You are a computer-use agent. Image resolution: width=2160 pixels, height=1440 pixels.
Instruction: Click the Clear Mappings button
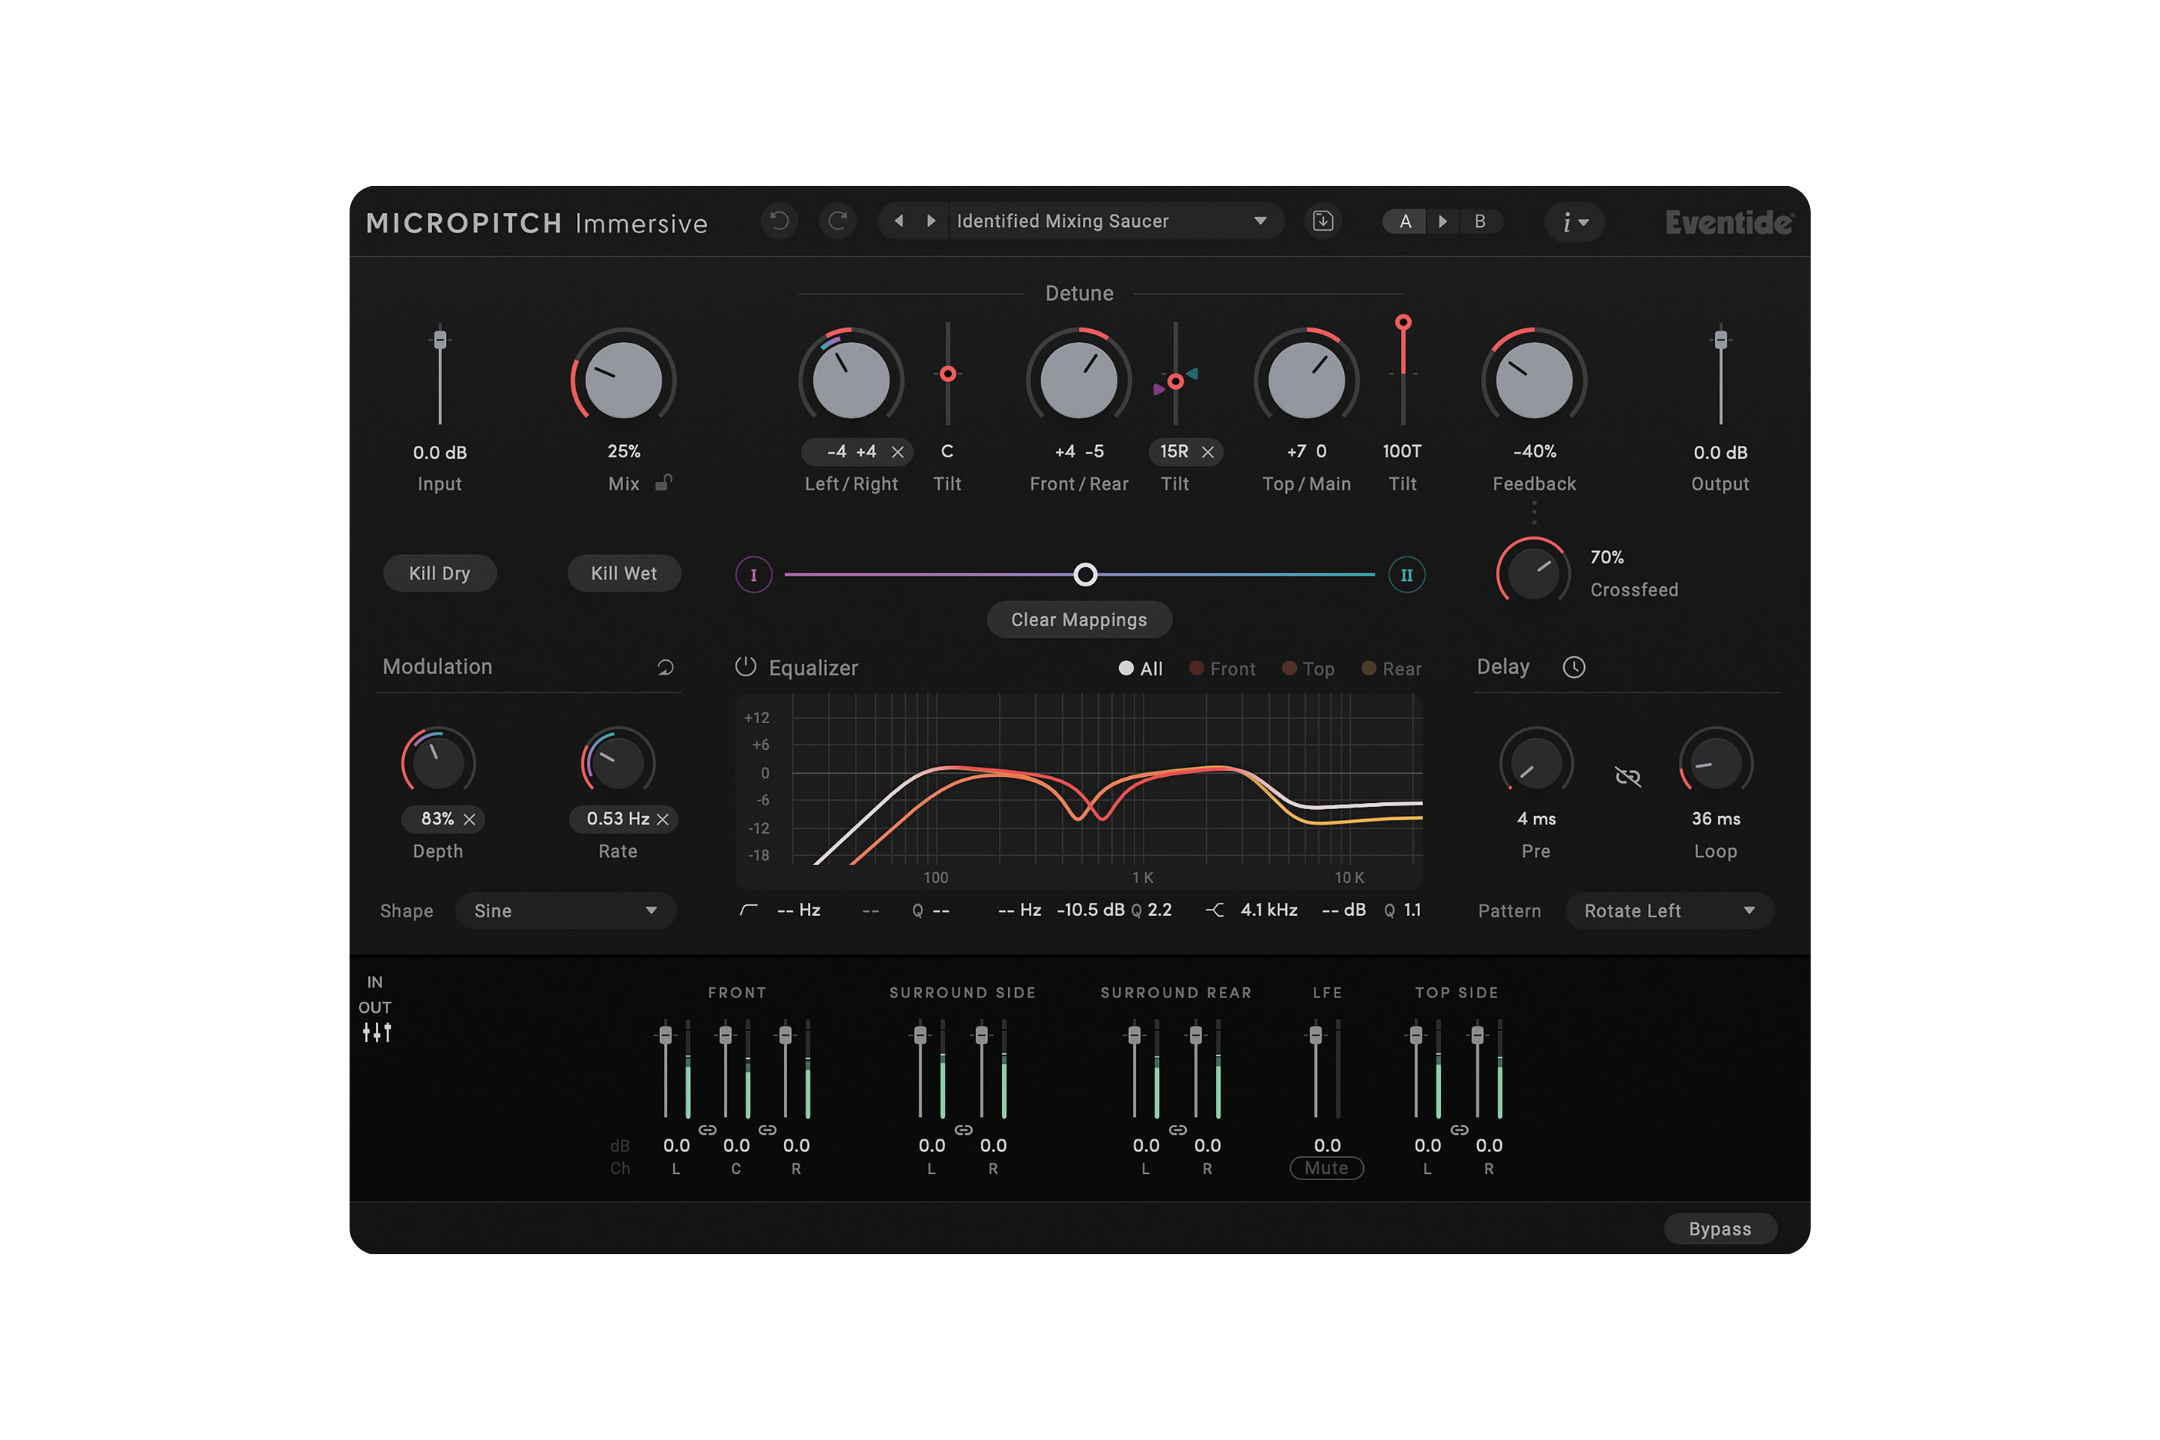pos(1079,620)
